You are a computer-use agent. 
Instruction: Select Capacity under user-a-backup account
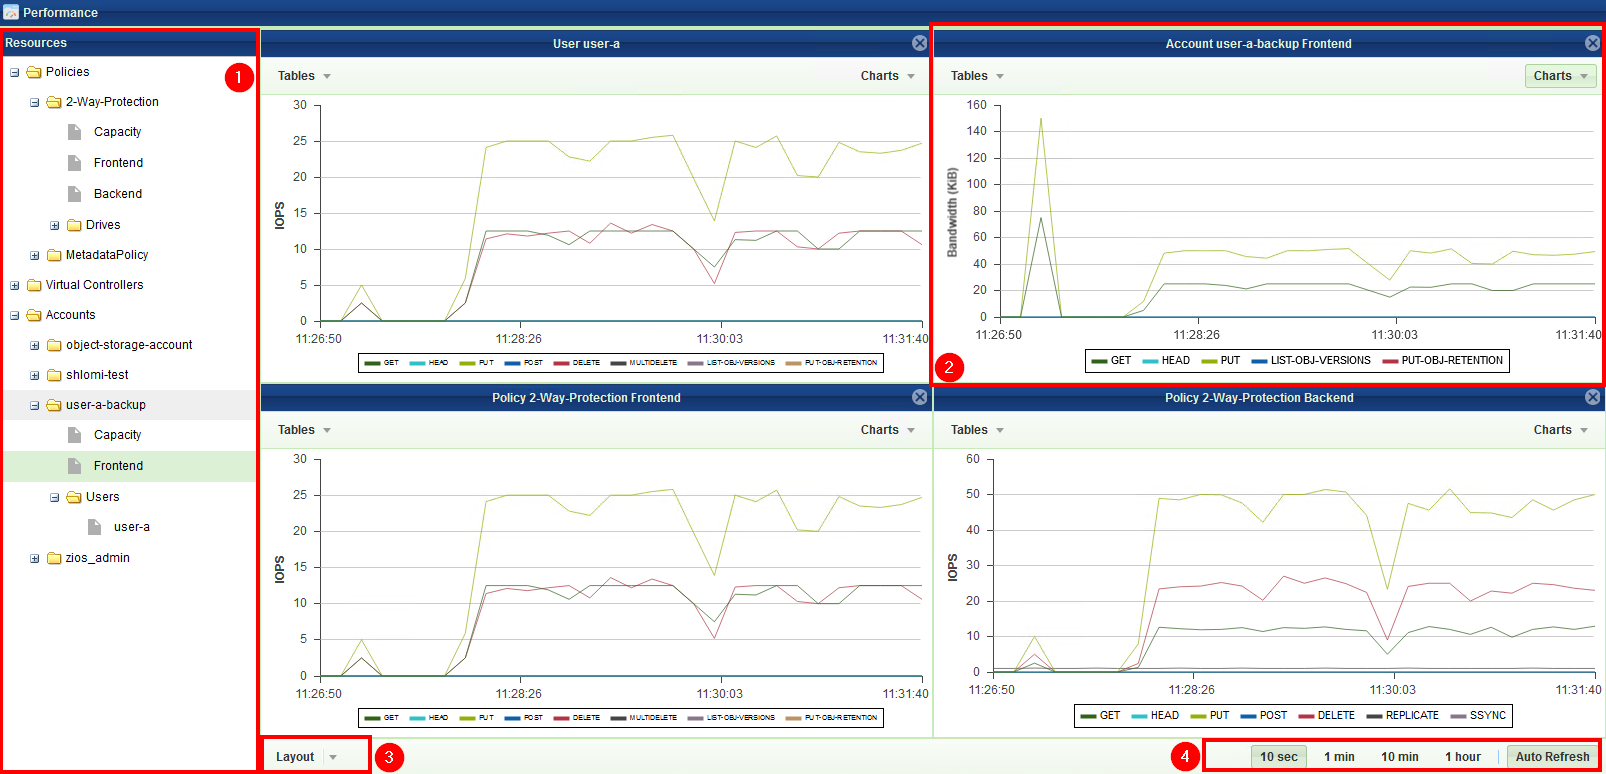click(117, 435)
